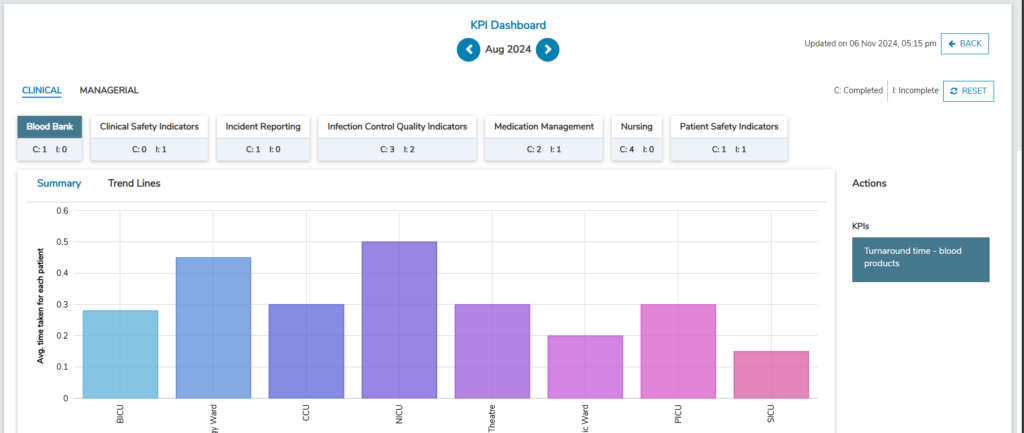Screen dimensions: 1024x433
Task: Click the Back button
Action: (964, 43)
